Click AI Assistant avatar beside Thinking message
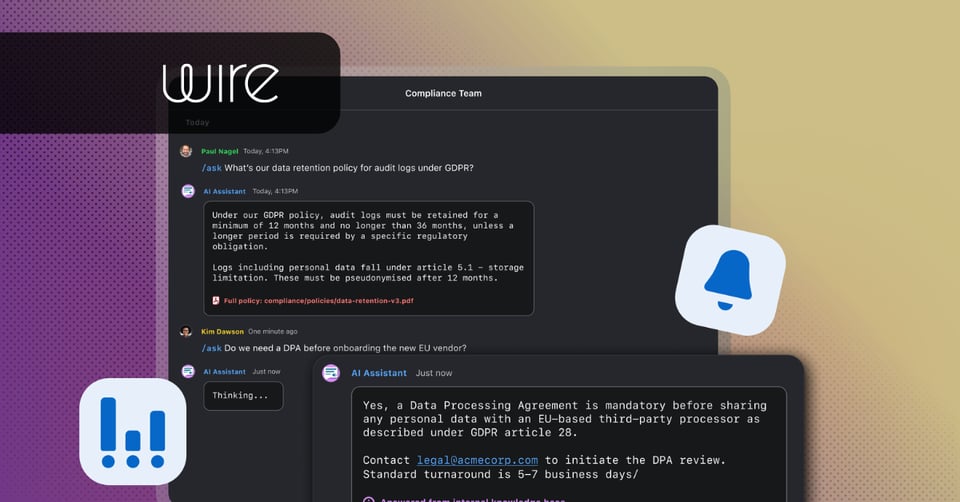Viewport: 960px width, 502px height. coord(189,371)
